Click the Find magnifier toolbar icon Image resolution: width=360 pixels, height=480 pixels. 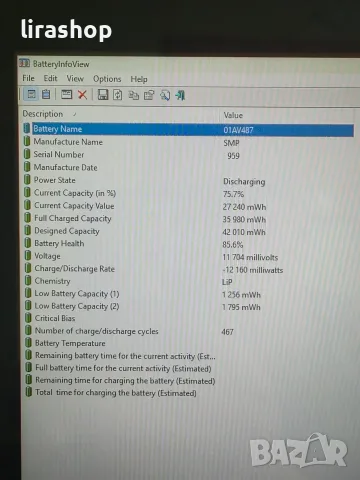coord(165,96)
